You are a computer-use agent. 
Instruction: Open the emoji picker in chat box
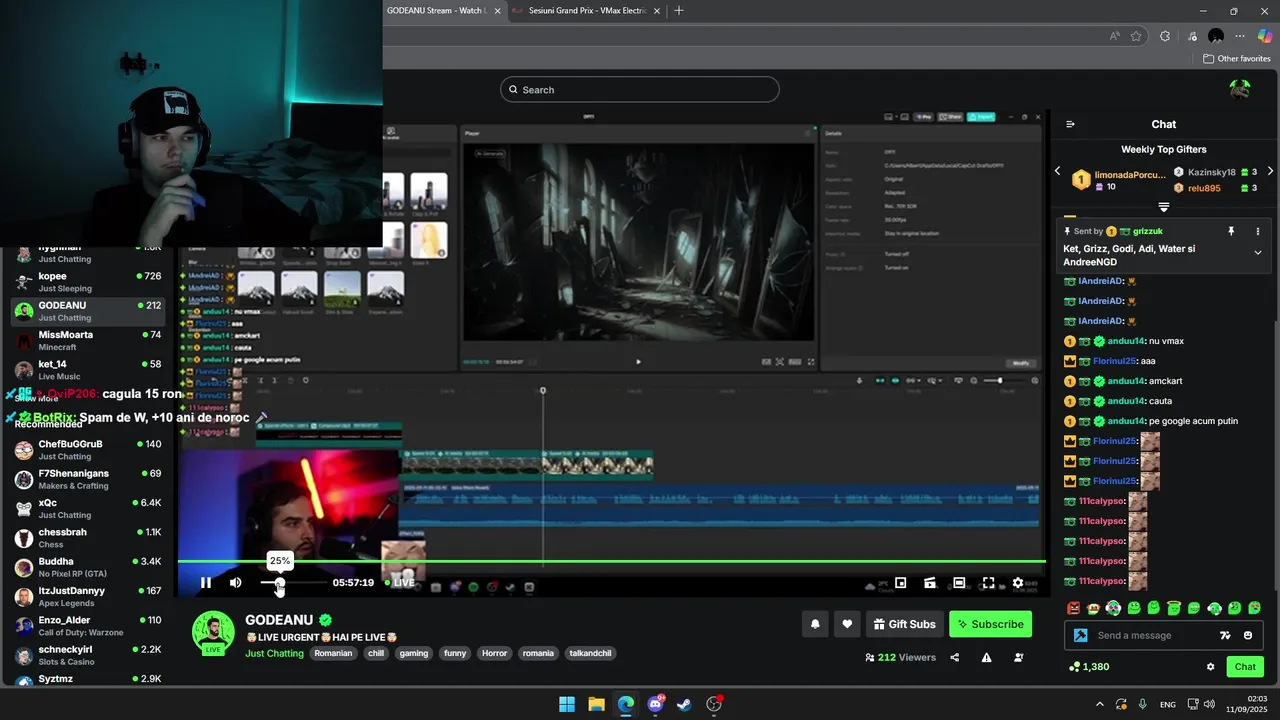tap(1248, 635)
